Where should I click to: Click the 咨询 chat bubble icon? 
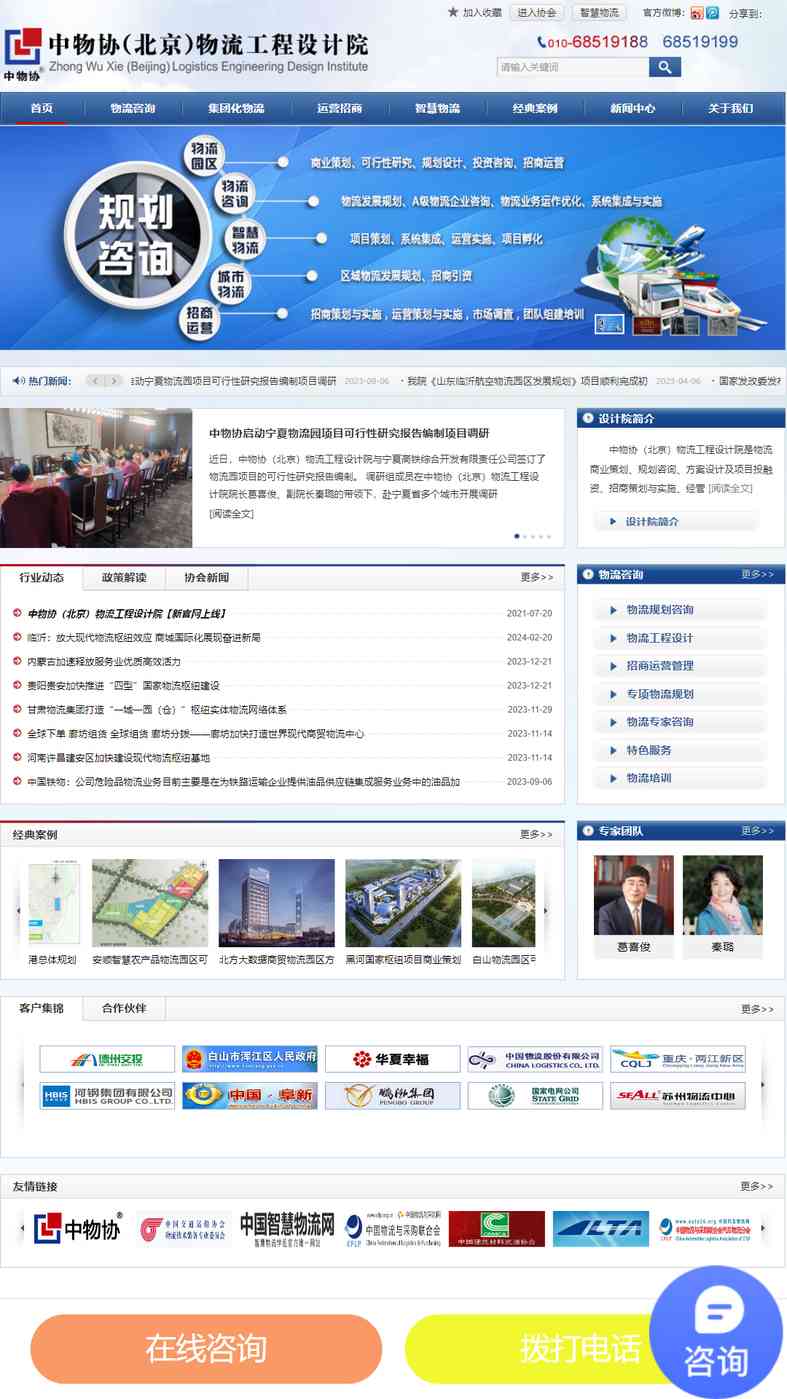click(x=716, y=1332)
